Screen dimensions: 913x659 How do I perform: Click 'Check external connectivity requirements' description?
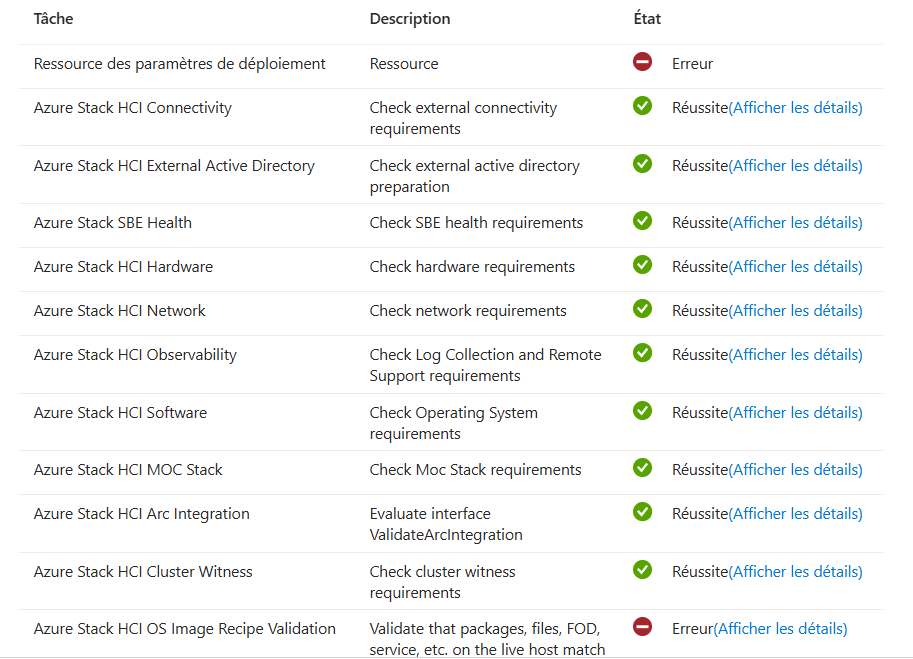click(463, 118)
